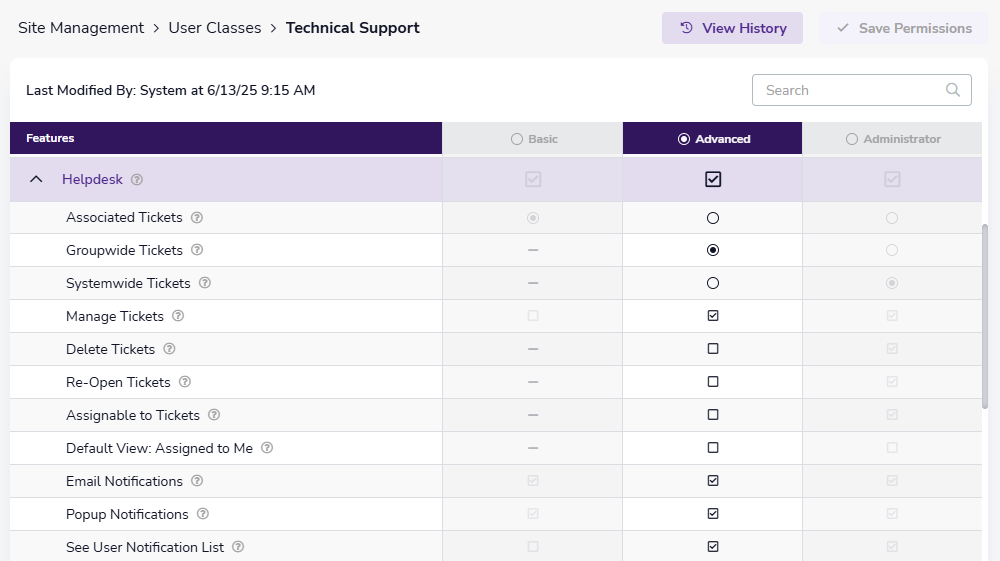Enable Delete Tickets checkbox in Advanced column
Screen dimensions: 1000x561
(x=713, y=349)
